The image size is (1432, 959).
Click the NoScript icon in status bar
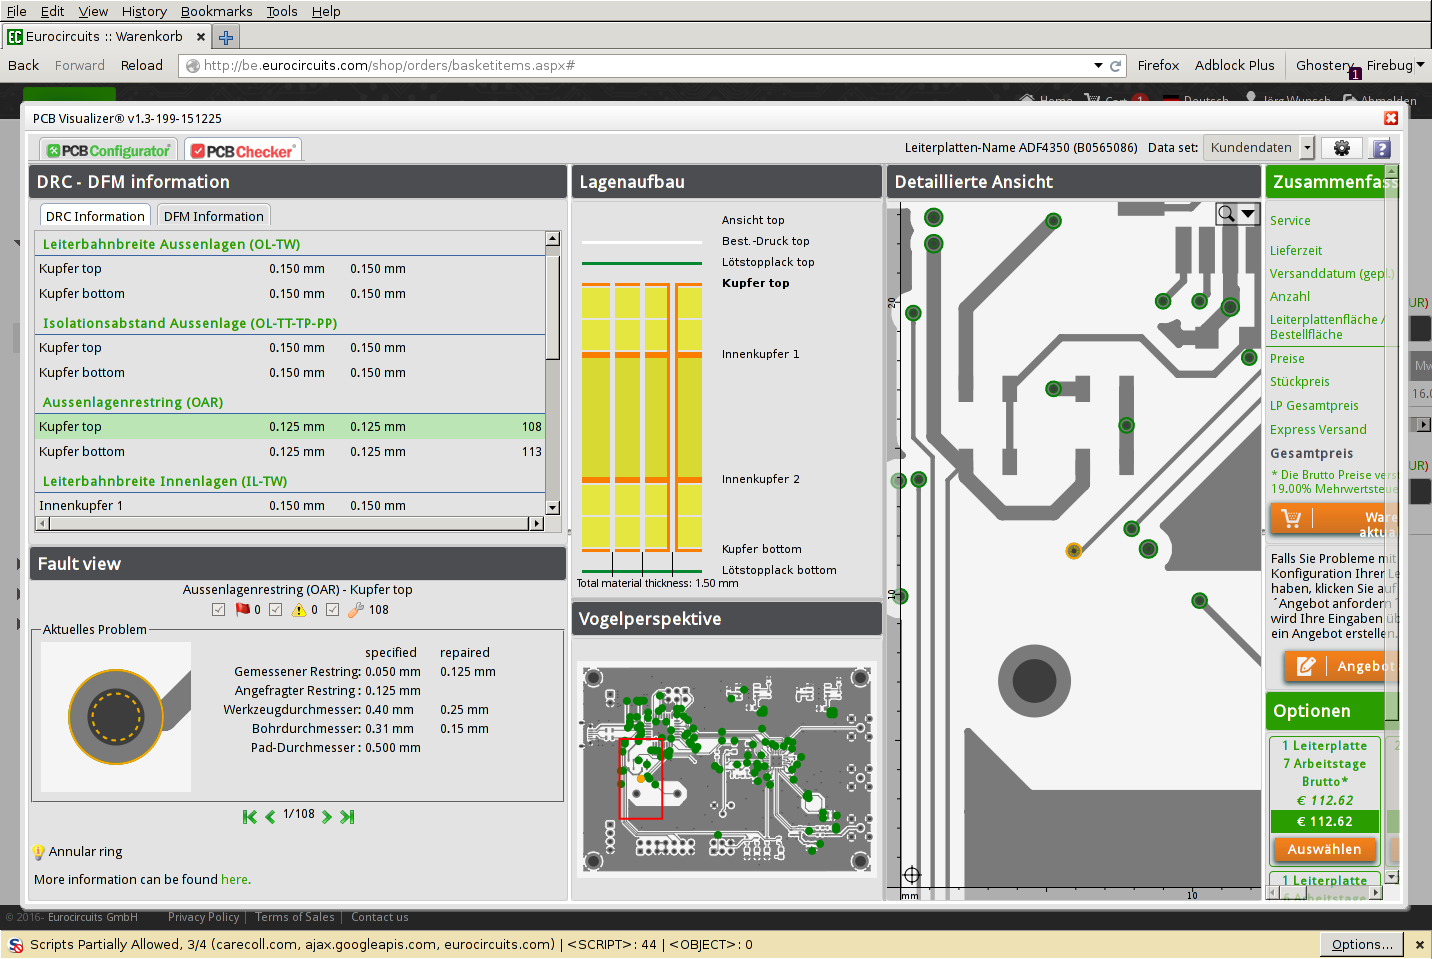(x=15, y=945)
